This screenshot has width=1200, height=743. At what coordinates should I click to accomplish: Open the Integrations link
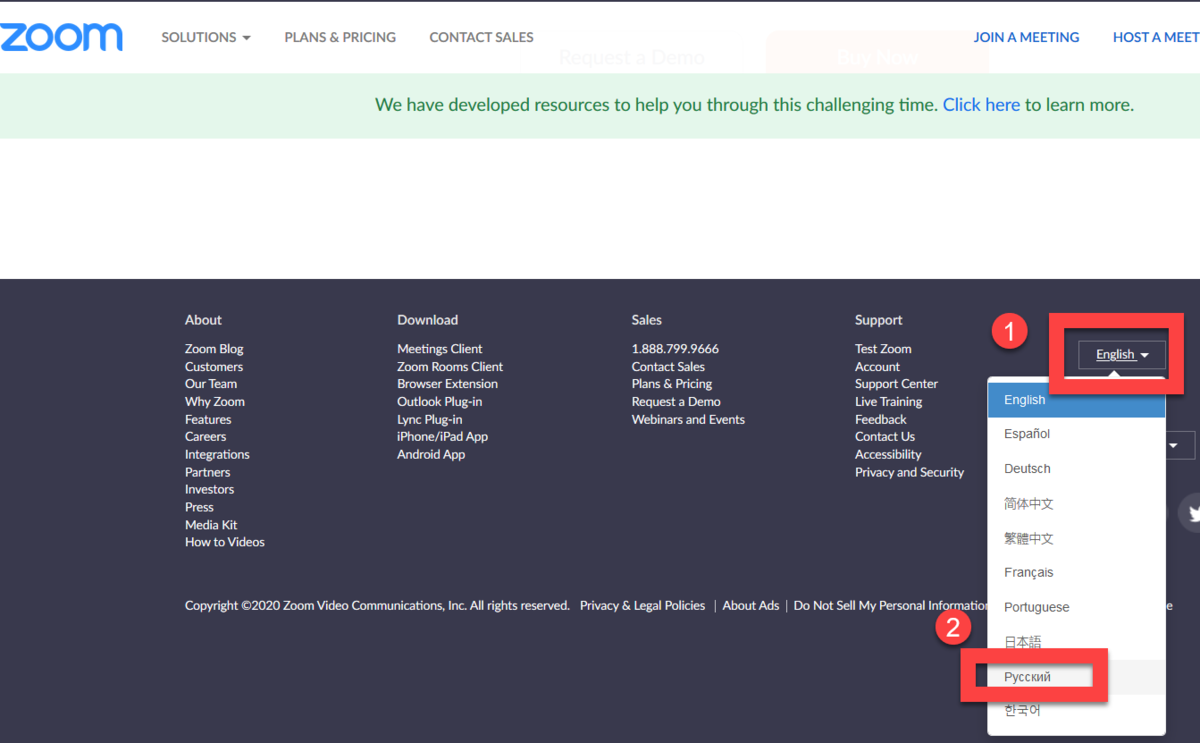pos(217,455)
